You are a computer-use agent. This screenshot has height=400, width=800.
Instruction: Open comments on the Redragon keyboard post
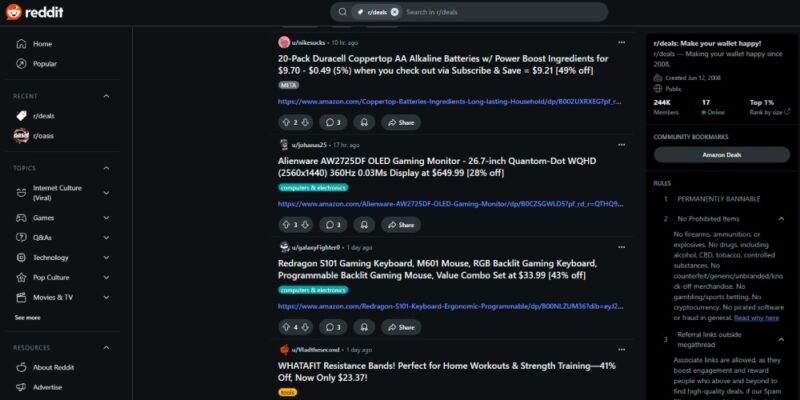(x=333, y=327)
